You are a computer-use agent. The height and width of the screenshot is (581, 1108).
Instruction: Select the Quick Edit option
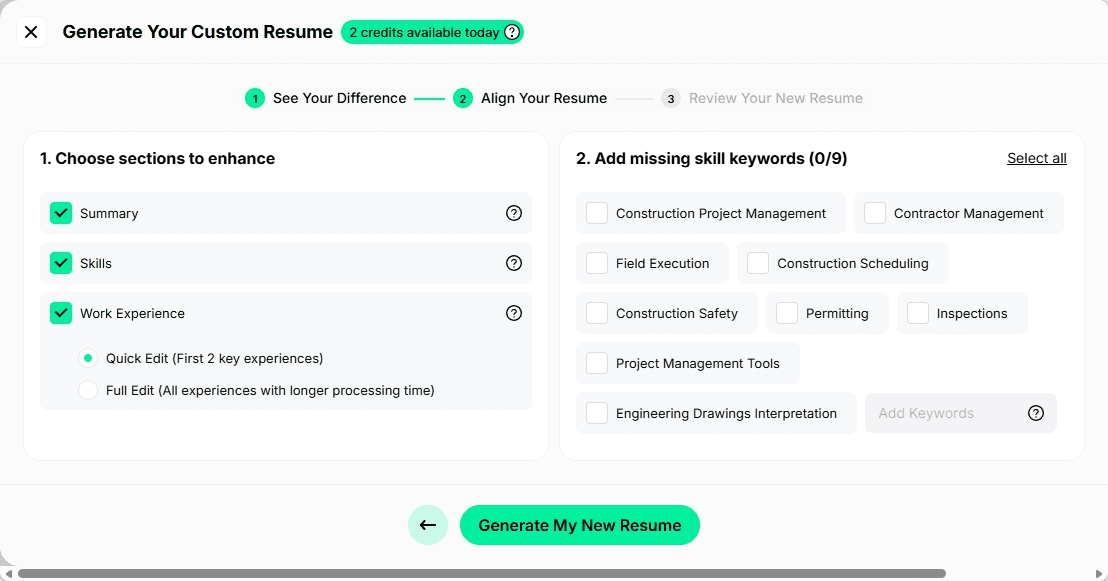(88, 358)
